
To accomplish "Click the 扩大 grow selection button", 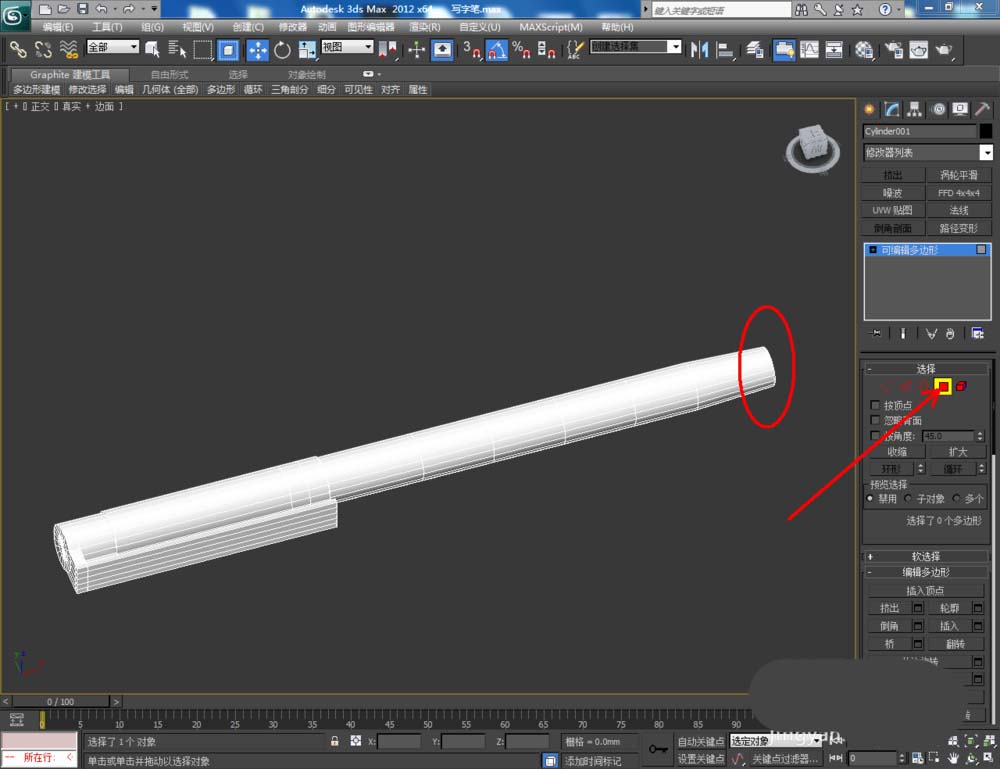I will (x=958, y=451).
